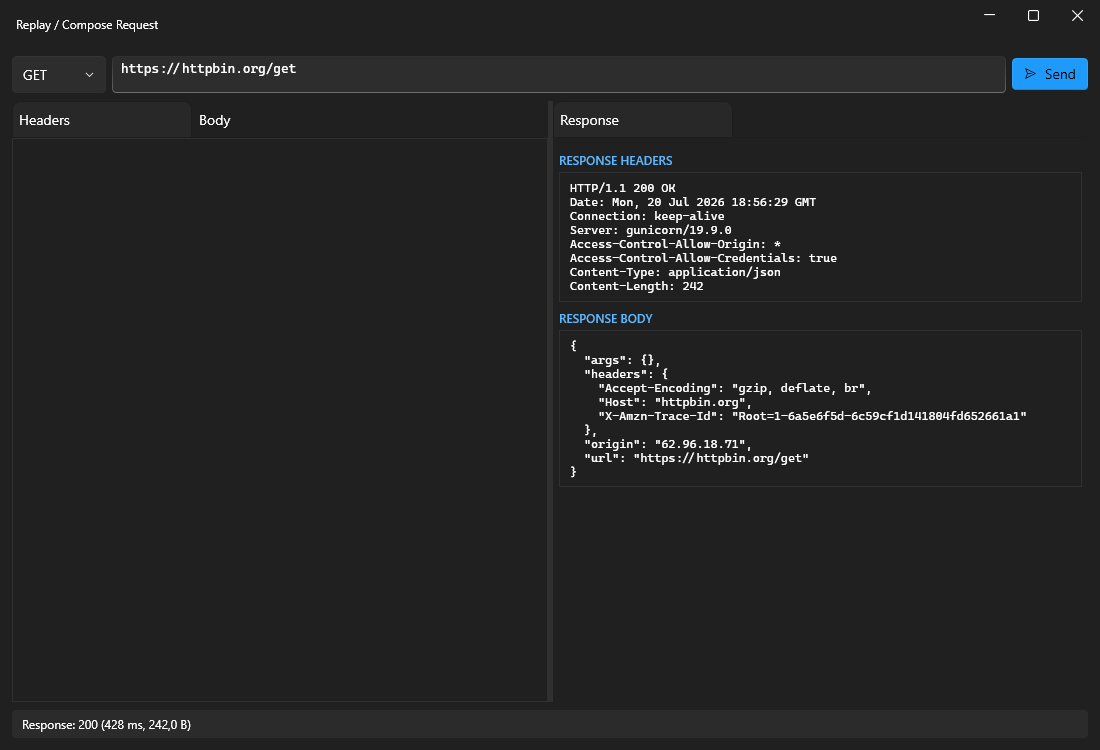Minimize the Replay / Compose Request window
Image resolution: width=1100 pixels, height=750 pixels.
click(x=989, y=15)
